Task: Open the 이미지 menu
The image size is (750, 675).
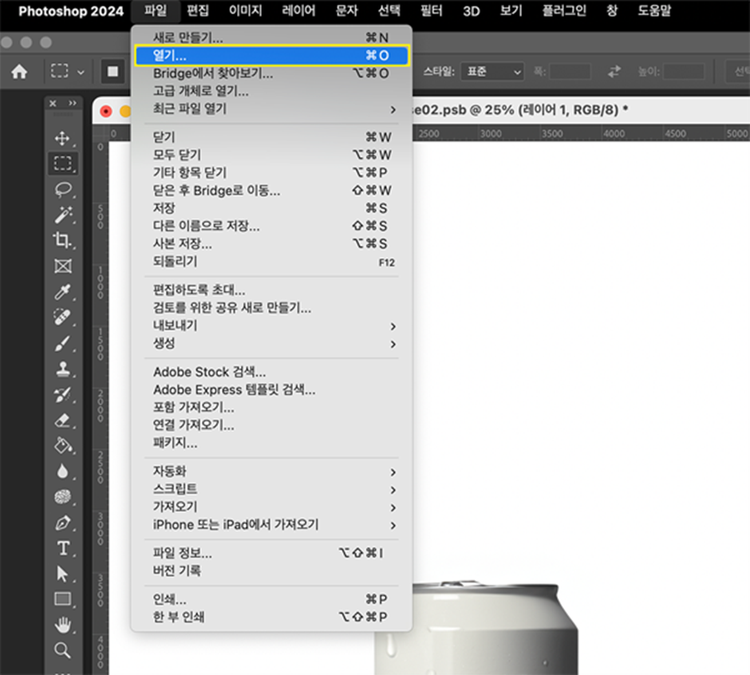Action: 245,11
